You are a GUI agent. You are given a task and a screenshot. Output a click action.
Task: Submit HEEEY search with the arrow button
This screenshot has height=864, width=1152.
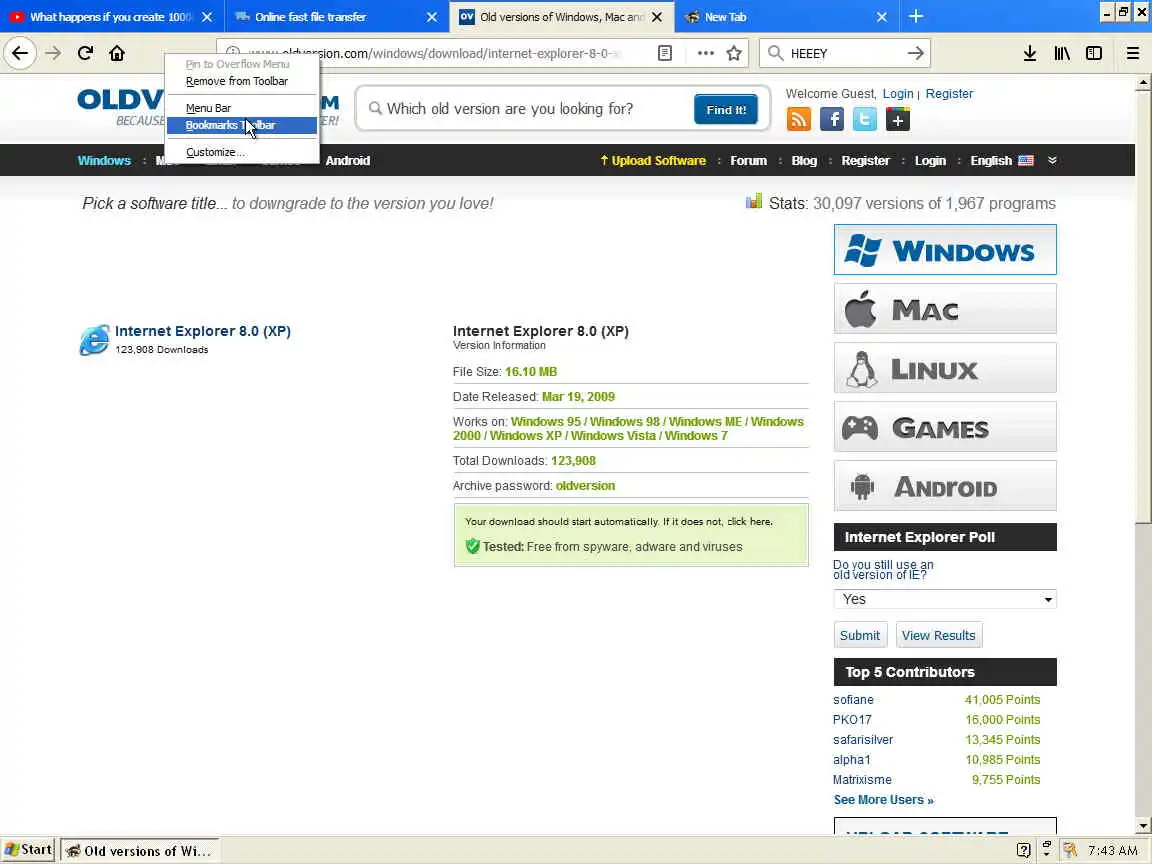(915, 53)
